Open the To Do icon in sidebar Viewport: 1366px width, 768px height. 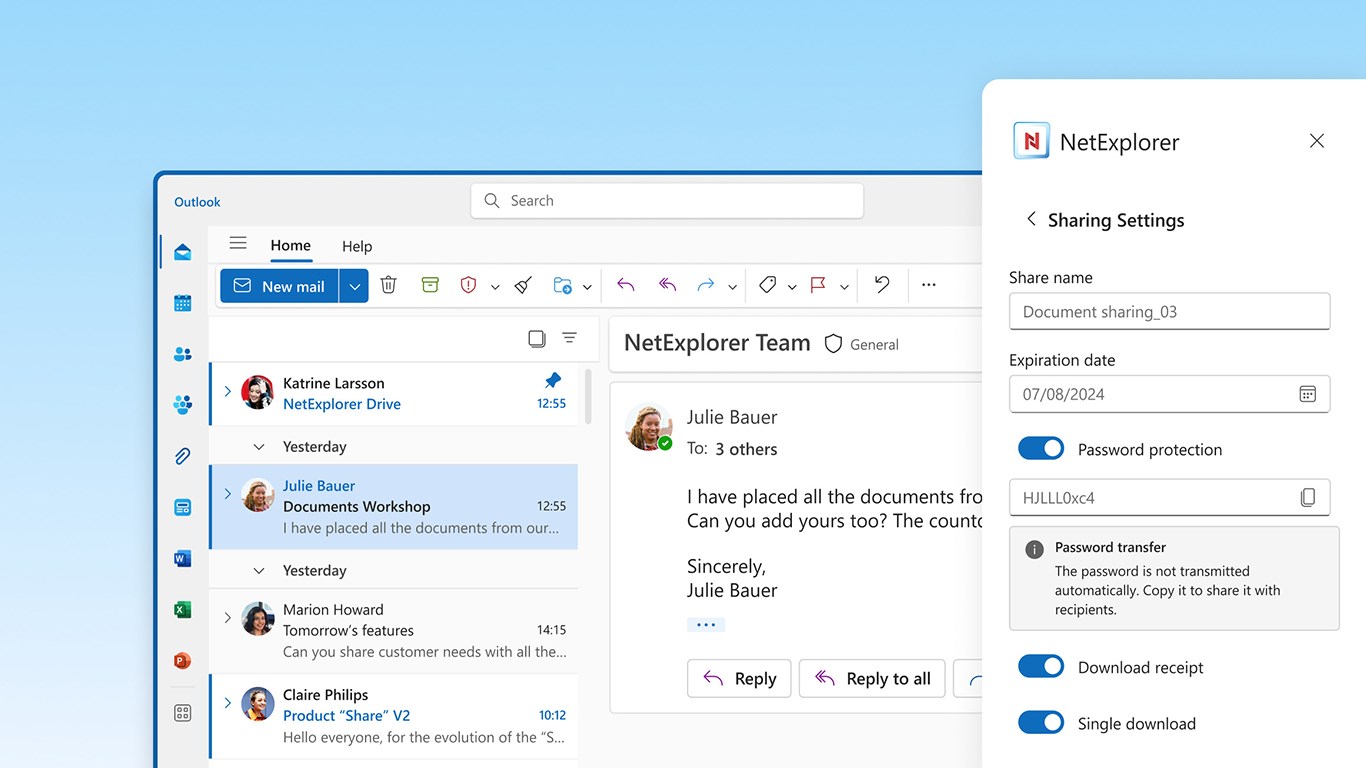[182, 508]
